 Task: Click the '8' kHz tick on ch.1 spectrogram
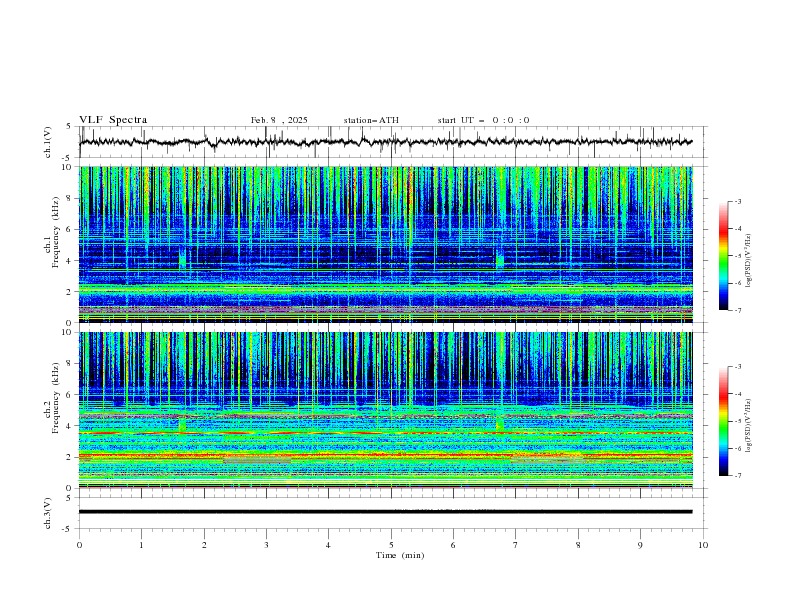71,198
